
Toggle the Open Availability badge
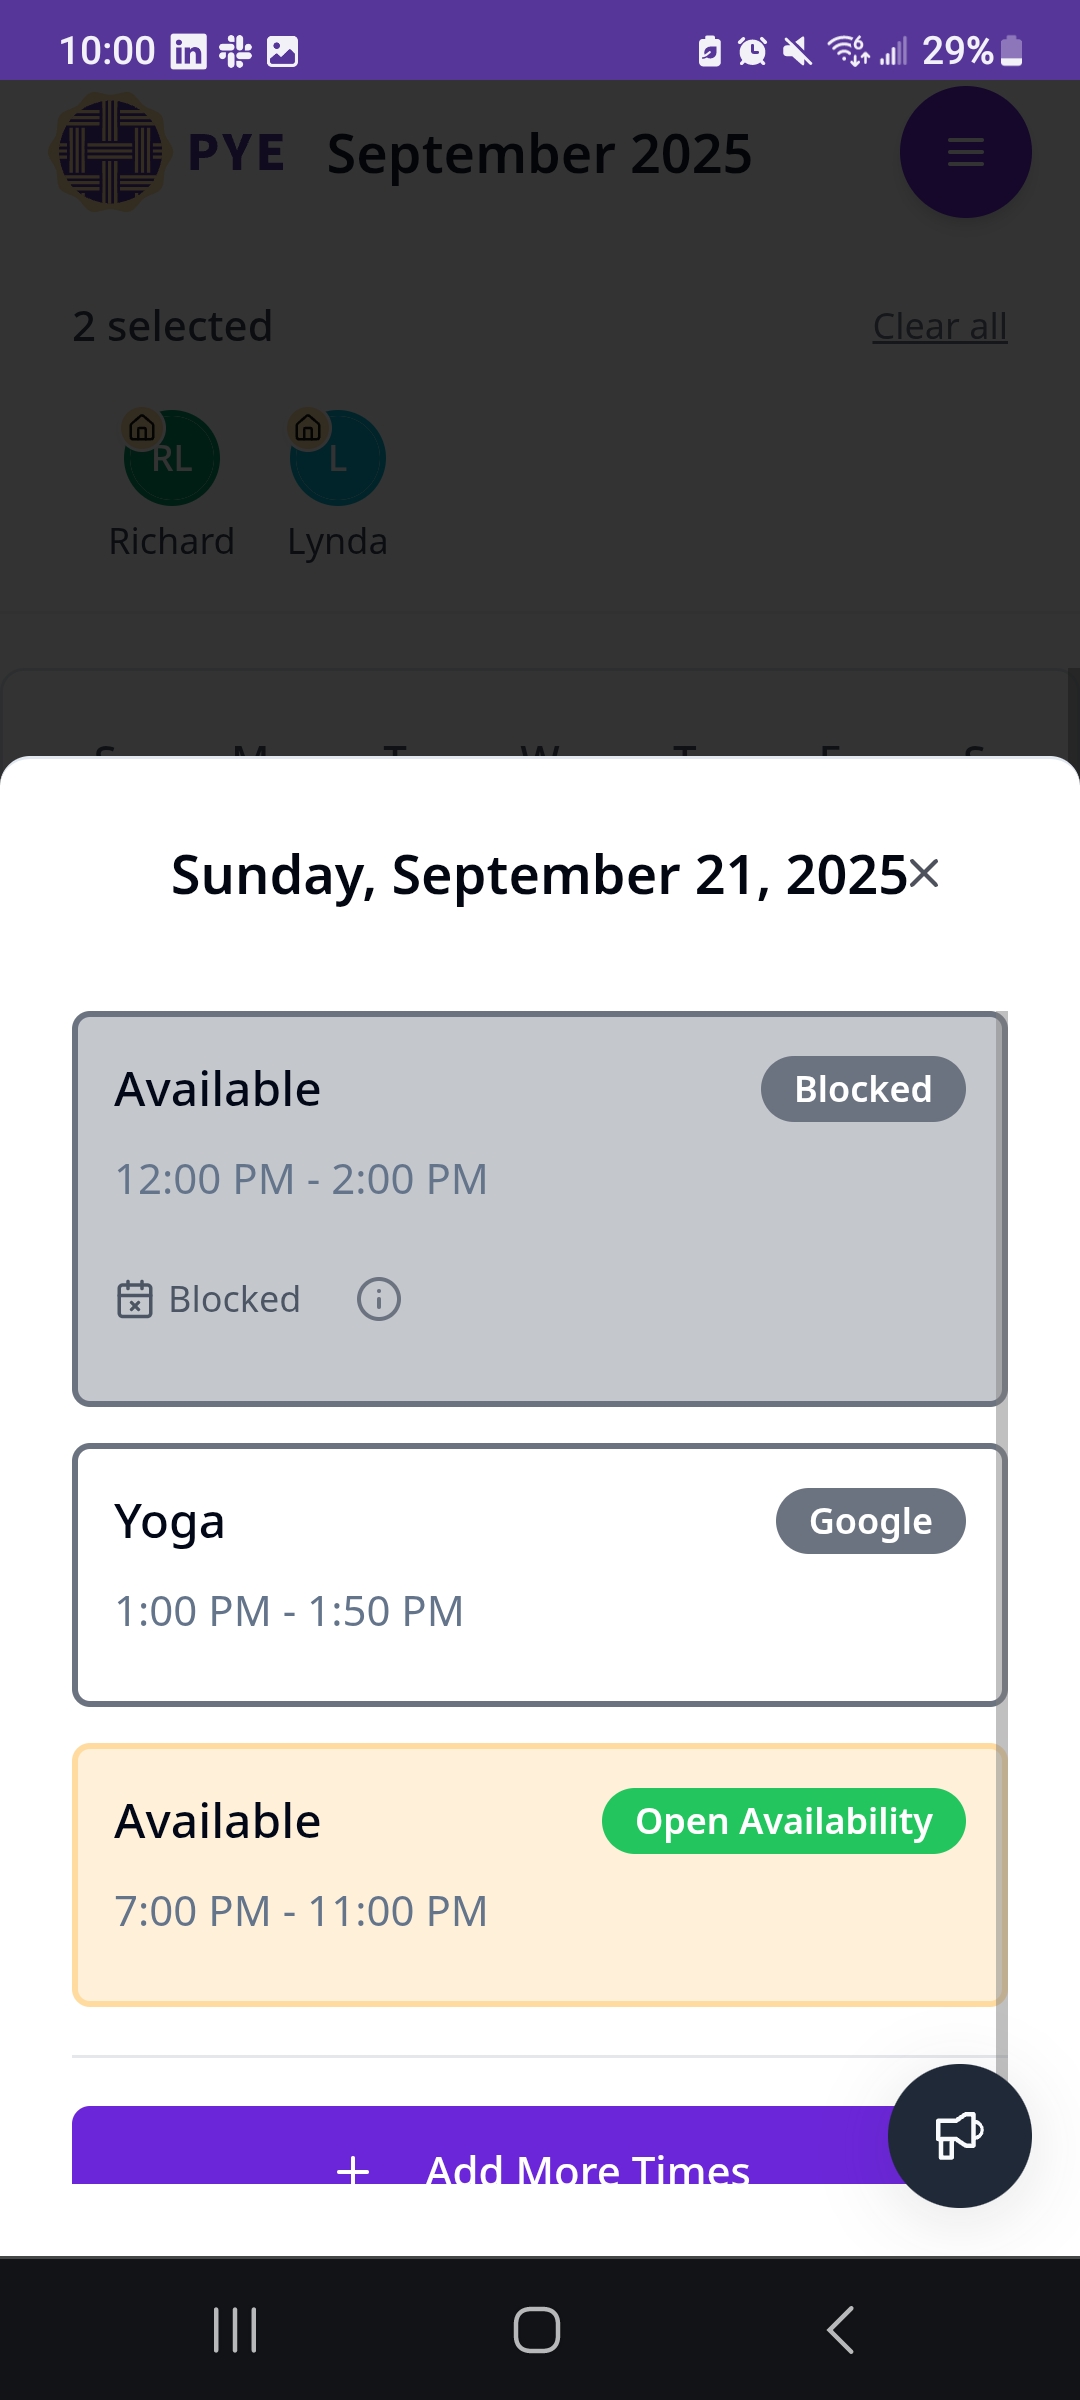[x=784, y=1821]
